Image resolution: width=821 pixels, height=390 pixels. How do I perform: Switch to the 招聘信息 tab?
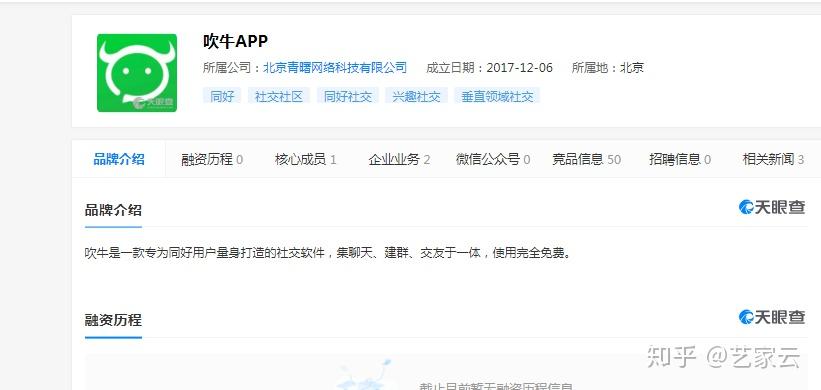[680, 160]
